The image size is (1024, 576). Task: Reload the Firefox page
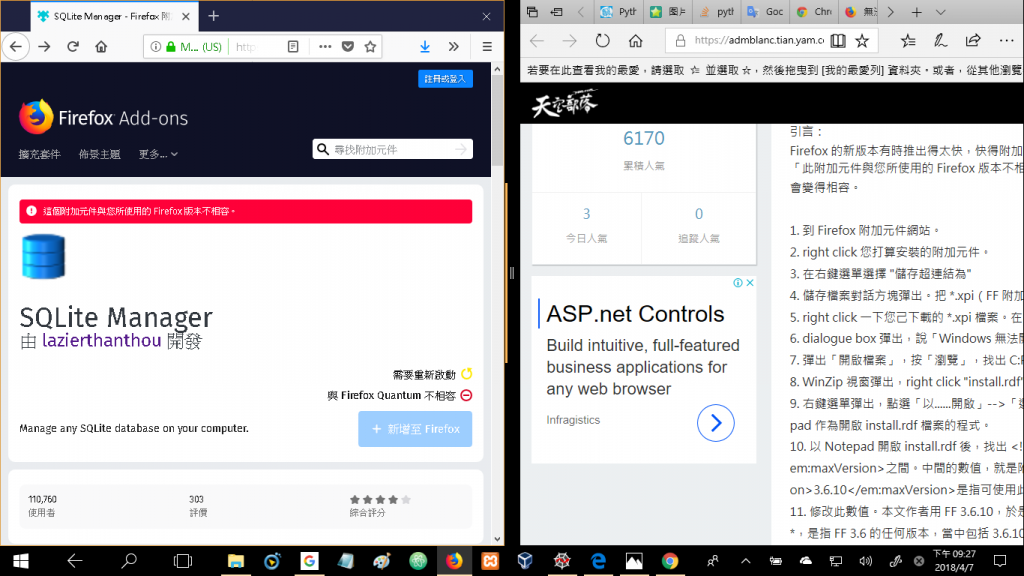(72, 47)
